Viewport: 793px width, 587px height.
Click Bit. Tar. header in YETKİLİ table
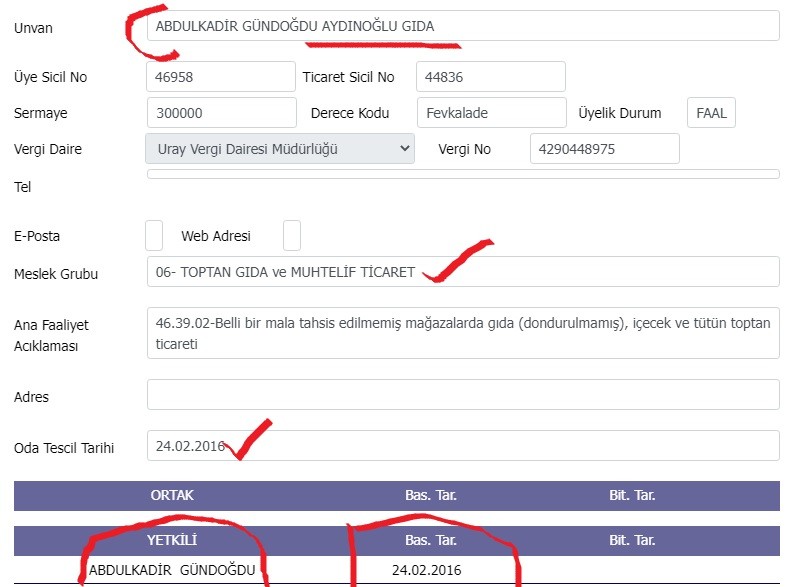tap(632, 540)
